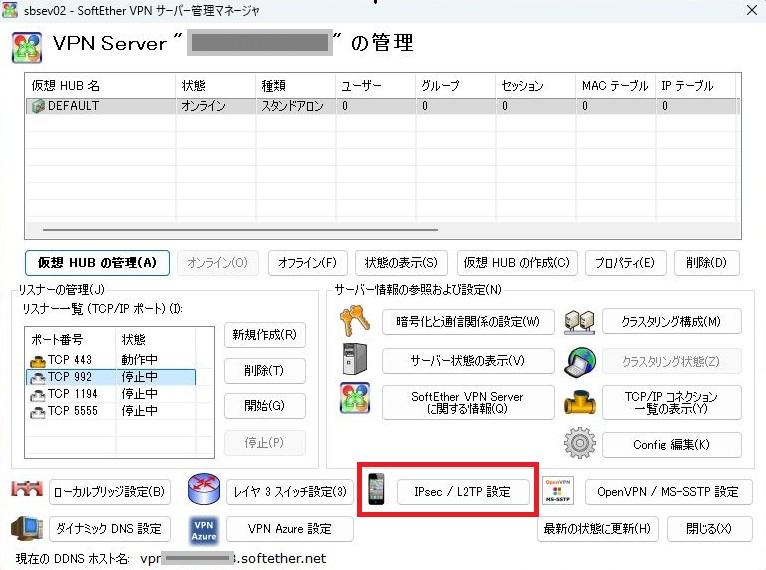Click the globe laptop clustering status icon
Screen dimensions: 766x570
[579, 362]
